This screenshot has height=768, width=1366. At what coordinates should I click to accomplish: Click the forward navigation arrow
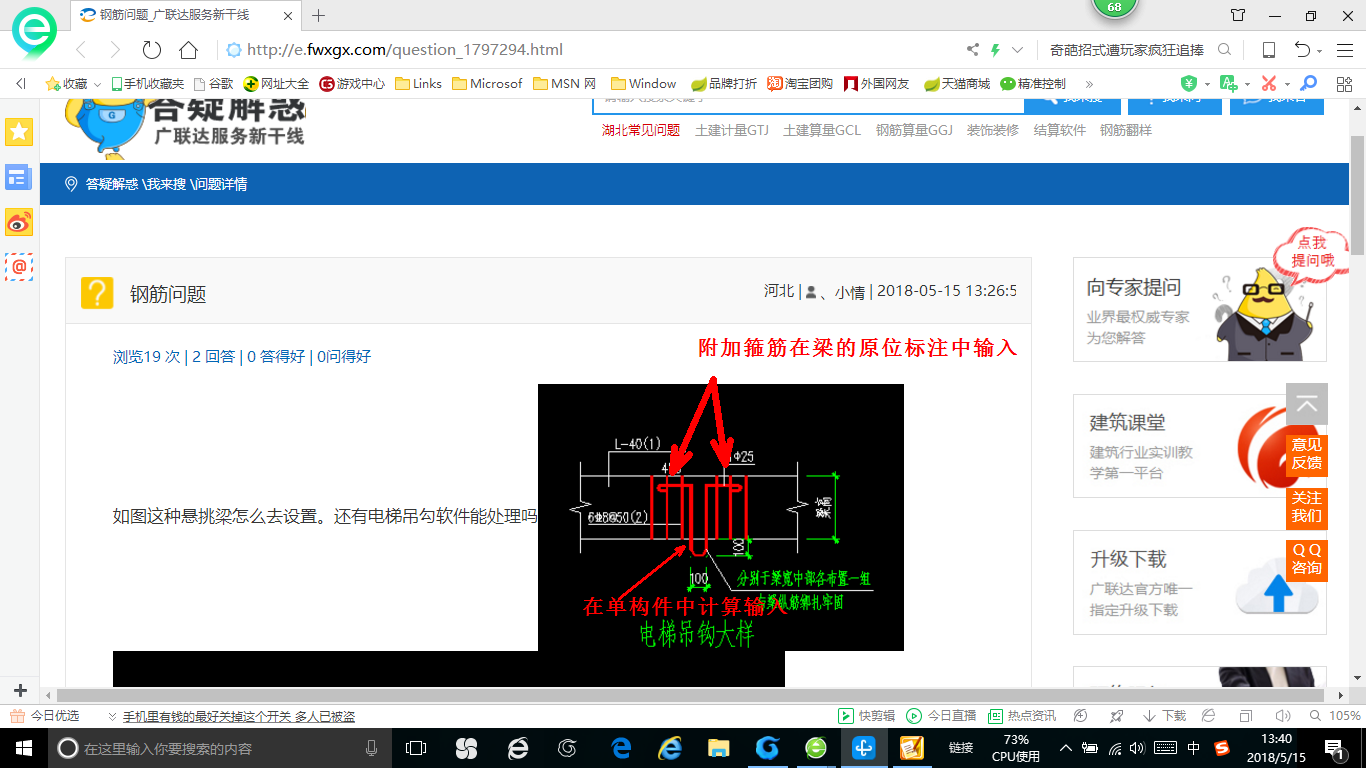point(115,50)
